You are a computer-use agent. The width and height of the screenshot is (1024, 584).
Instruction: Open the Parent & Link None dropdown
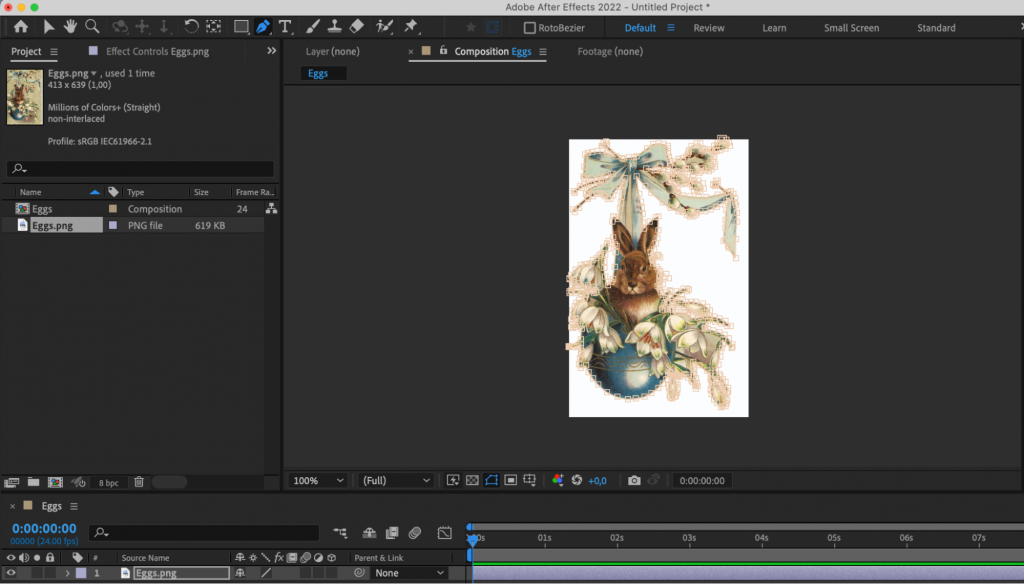[x=410, y=572]
